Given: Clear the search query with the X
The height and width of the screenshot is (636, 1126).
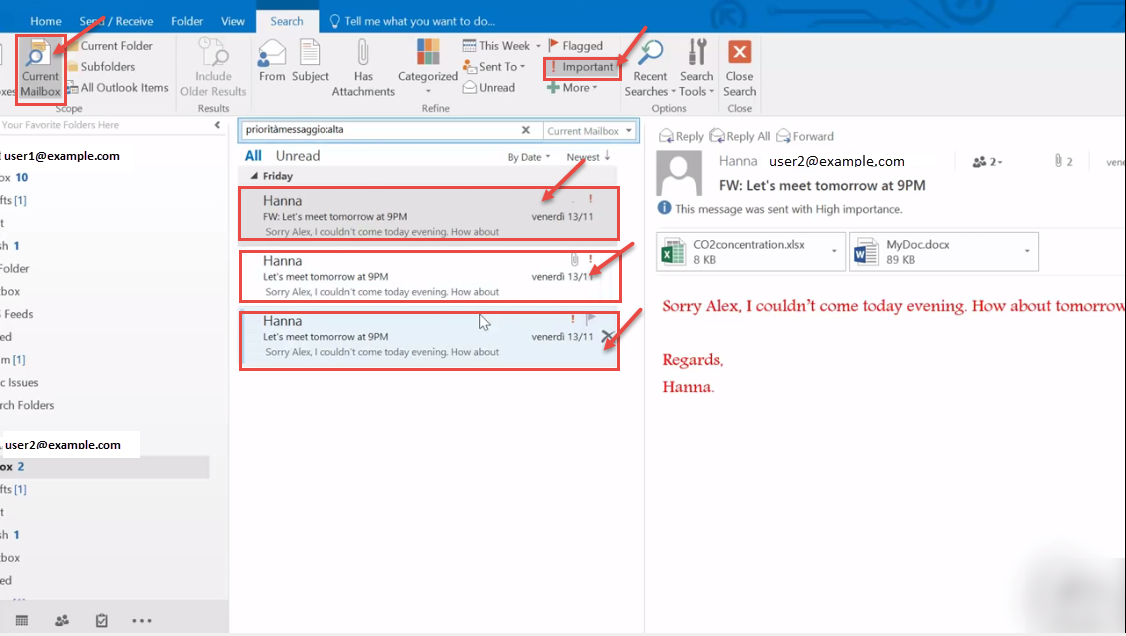Looking at the screenshot, I should click(527, 130).
